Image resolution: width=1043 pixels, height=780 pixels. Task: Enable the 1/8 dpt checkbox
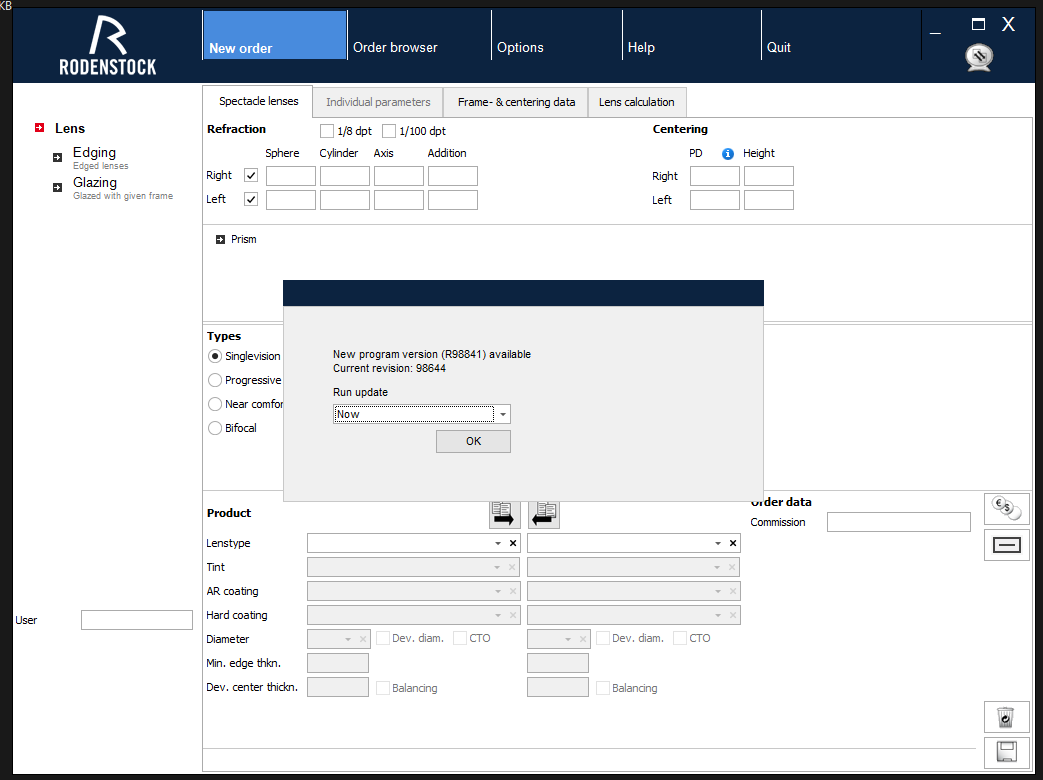tap(327, 131)
